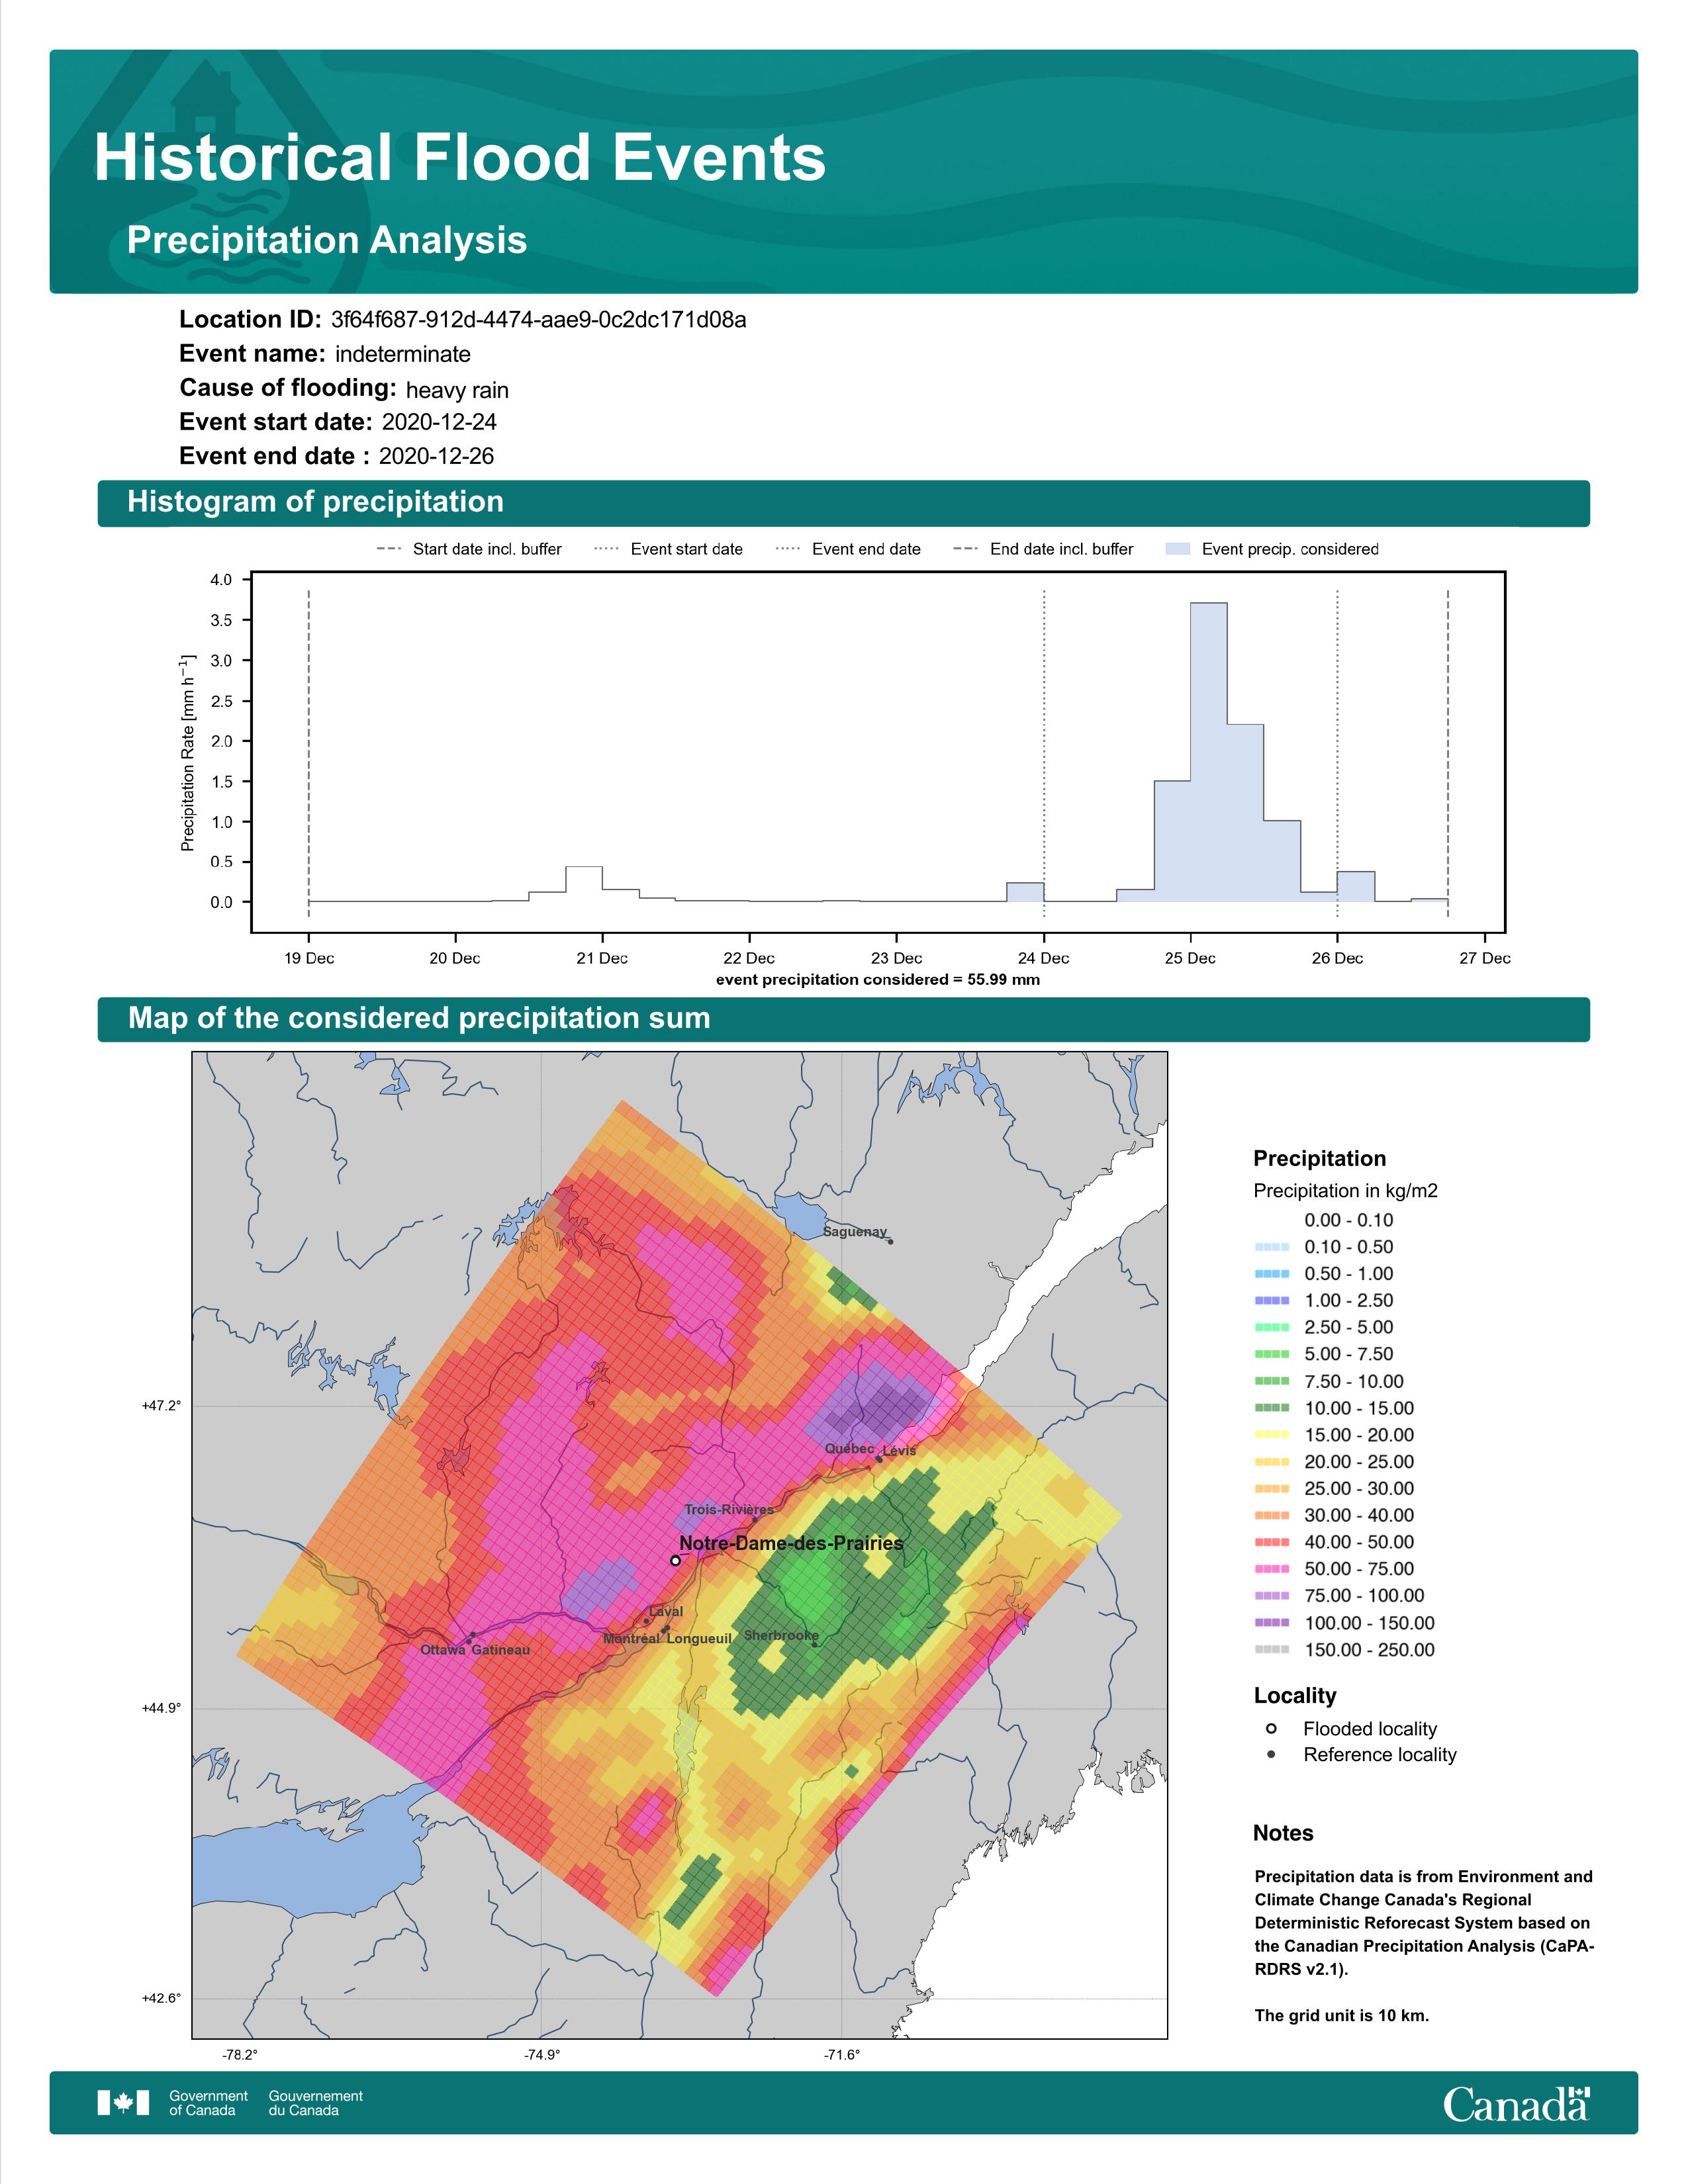Click the Sherbrooke label on map
1688x2184 pixels.
pyautogui.click(x=781, y=1635)
